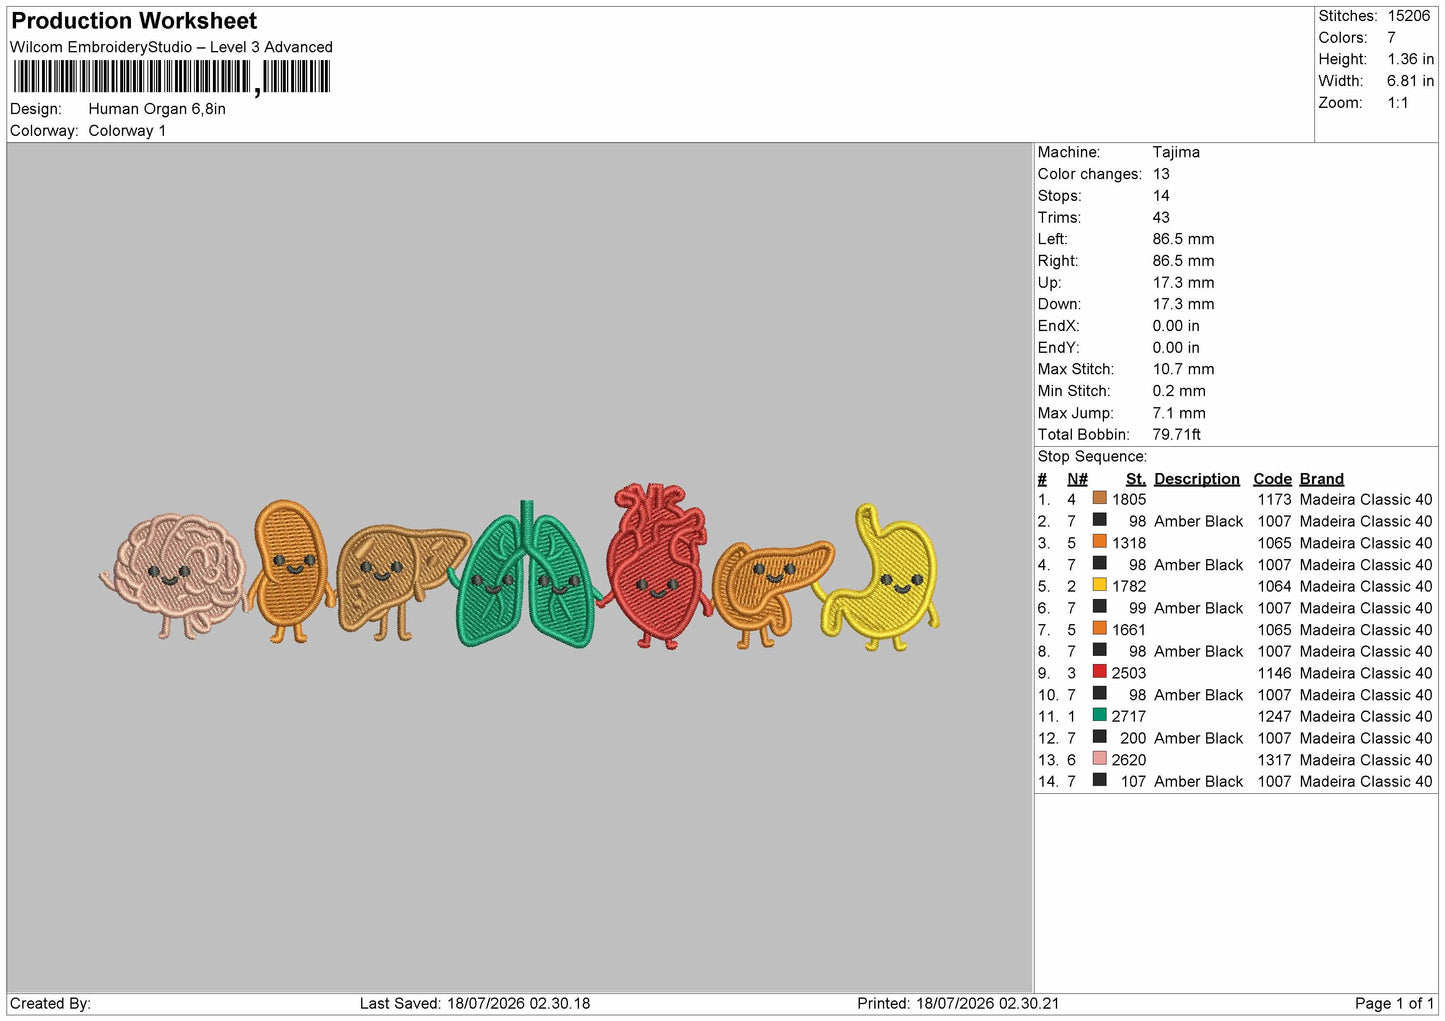Click the Colors value 7
Viewport: 1445px width, 1021px height.
[1391, 38]
